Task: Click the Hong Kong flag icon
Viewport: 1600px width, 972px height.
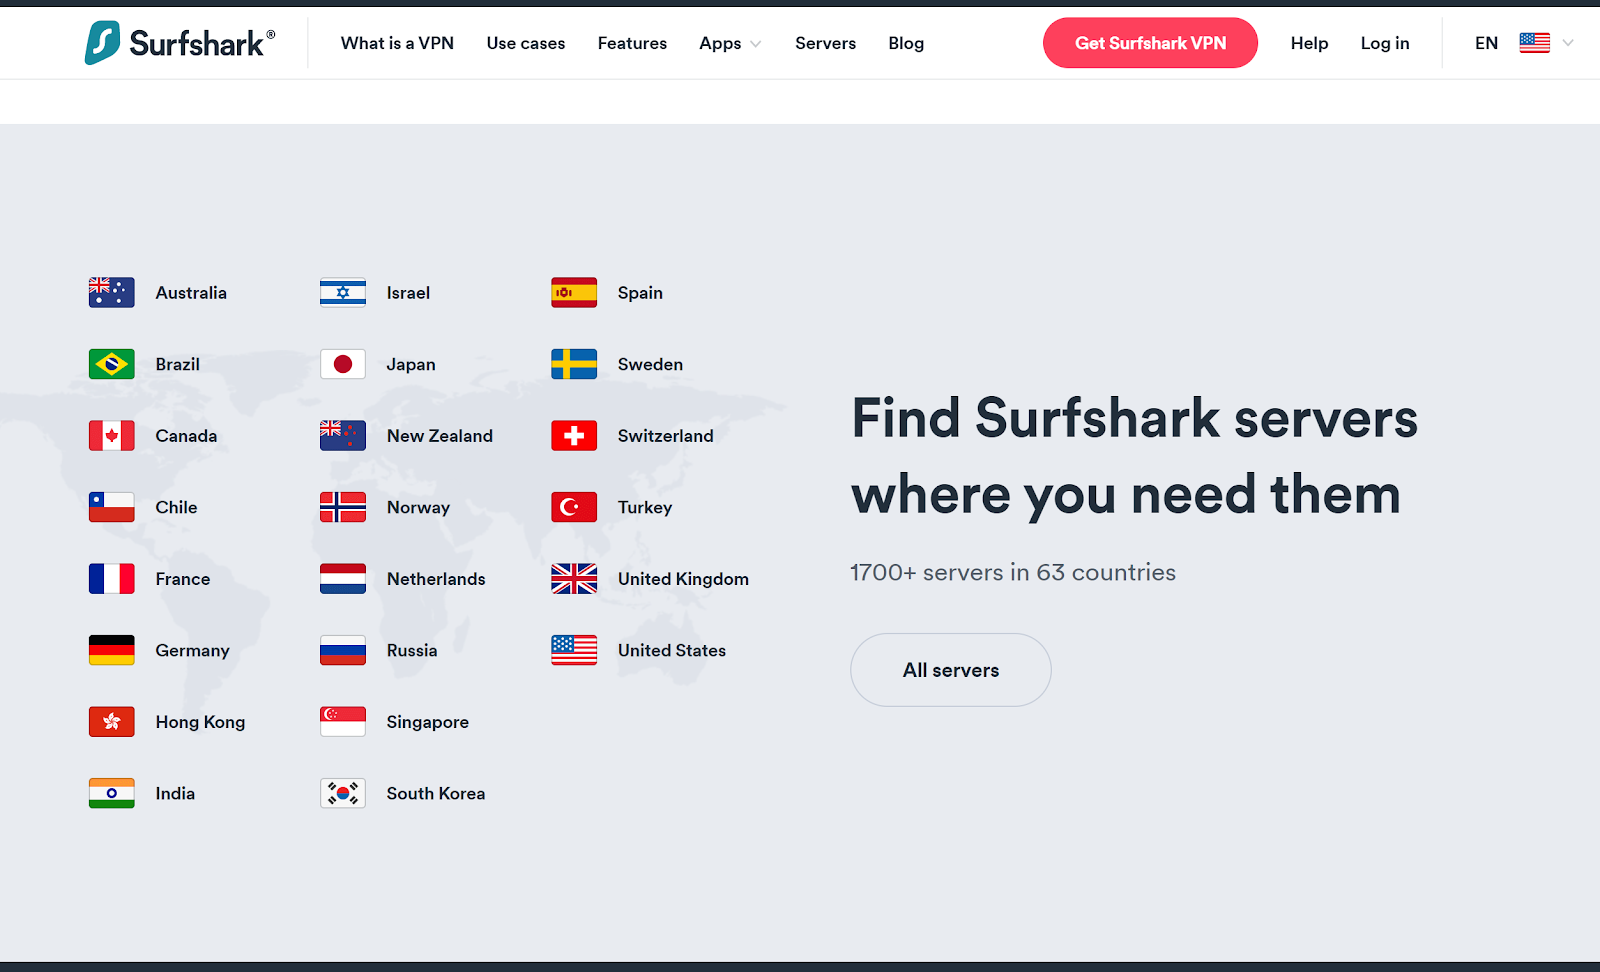Action: pos(111,722)
